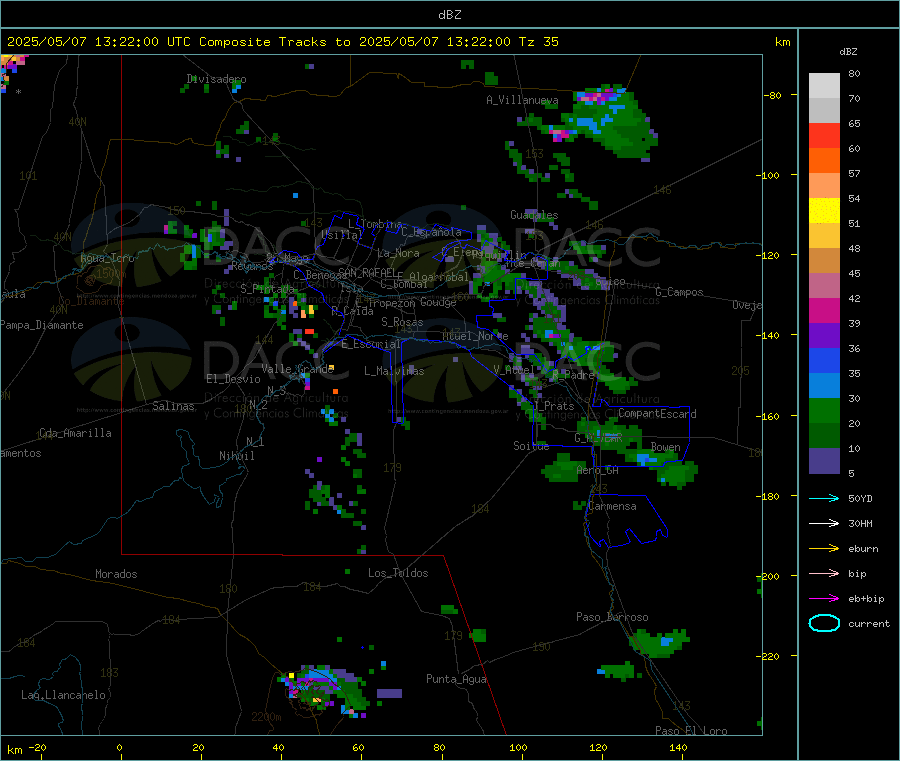The width and height of the screenshot is (900, 761).
Task: Click the 'eburn' legend label
Action: tap(863, 549)
